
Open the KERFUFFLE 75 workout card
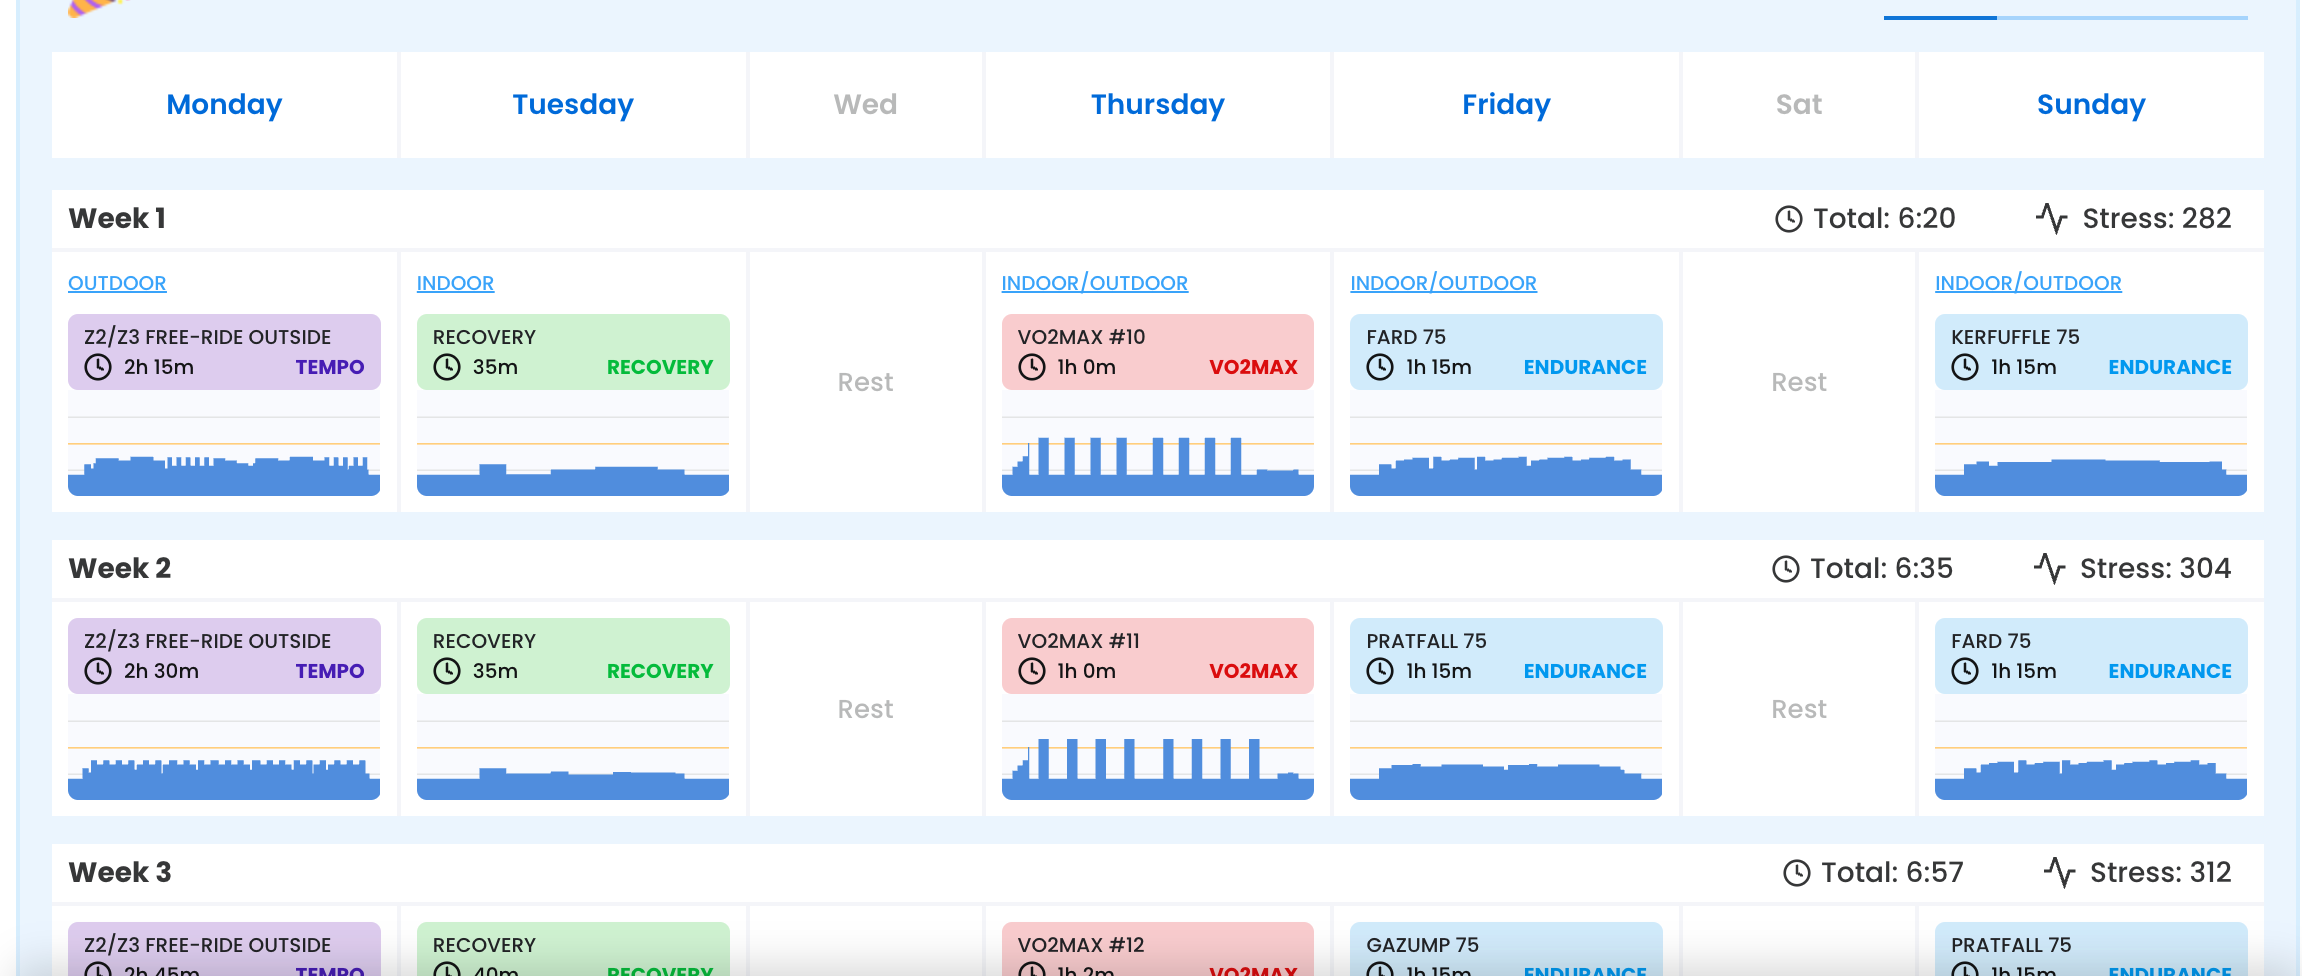[x=2091, y=352]
